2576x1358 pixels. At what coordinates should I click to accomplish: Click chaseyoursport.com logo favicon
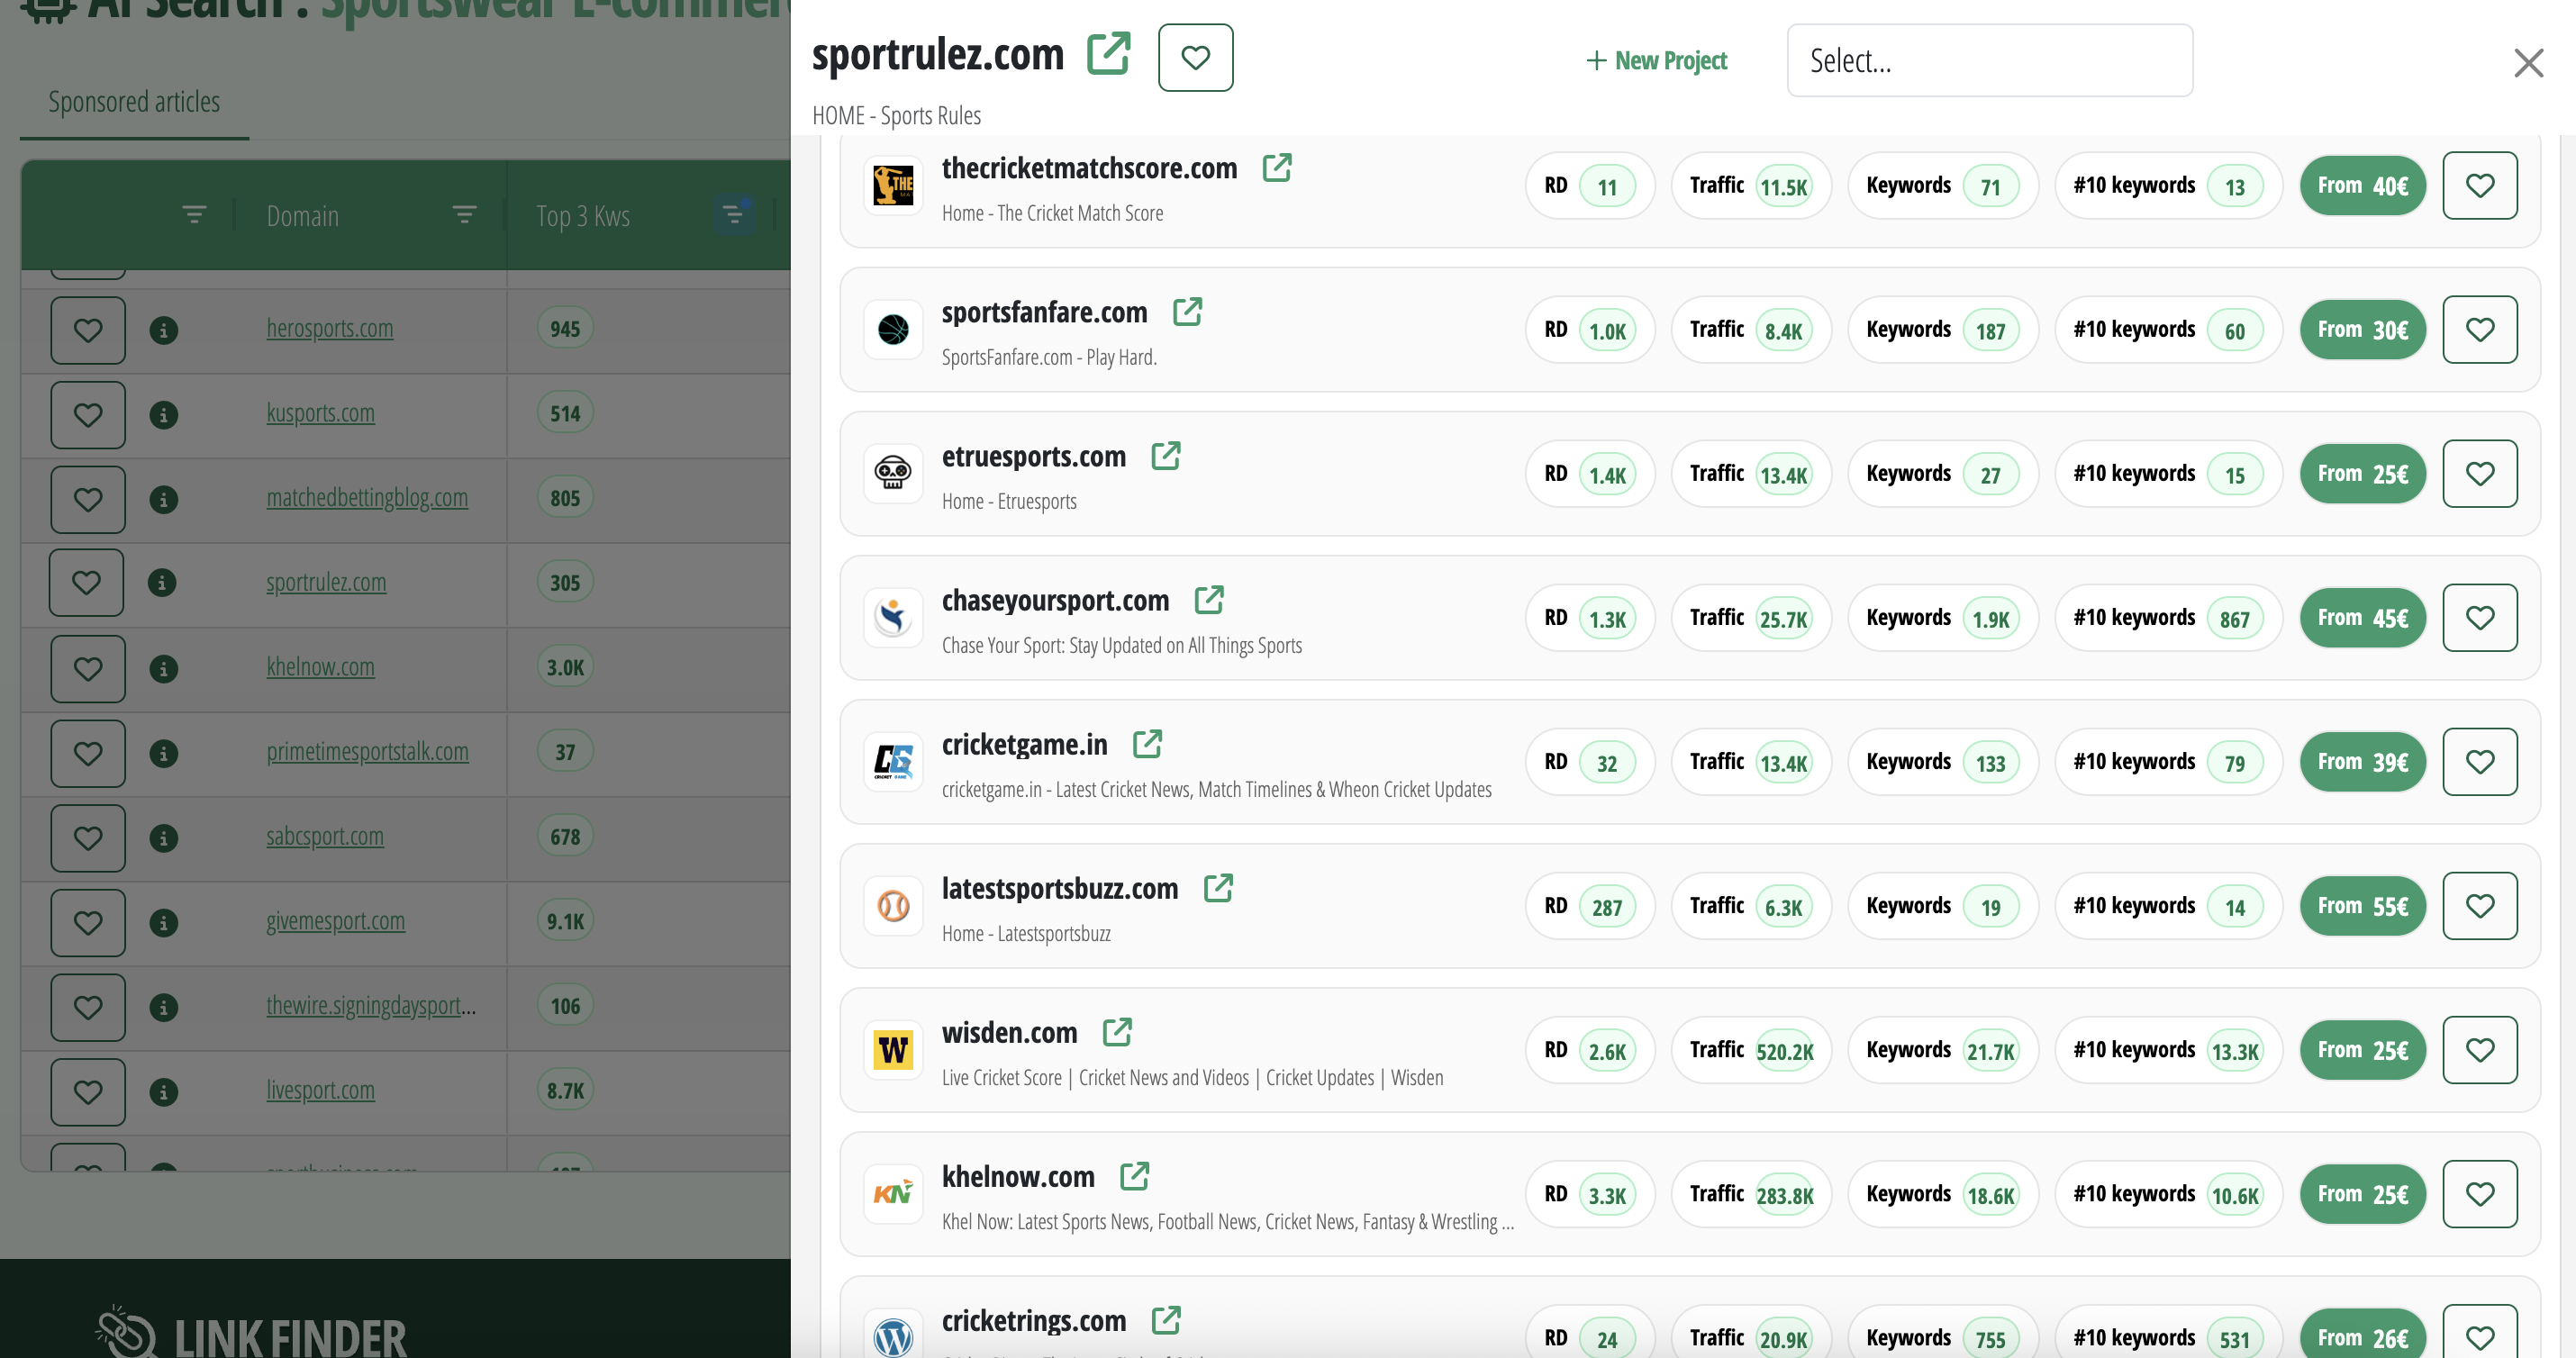click(893, 617)
